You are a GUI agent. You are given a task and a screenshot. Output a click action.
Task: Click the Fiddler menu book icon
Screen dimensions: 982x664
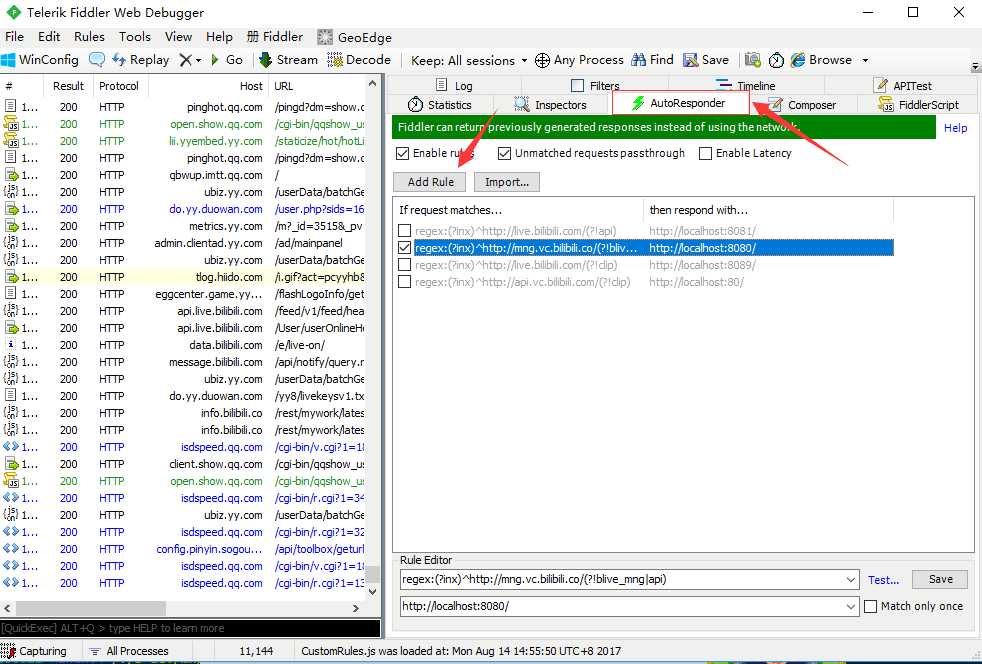tap(252, 36)
